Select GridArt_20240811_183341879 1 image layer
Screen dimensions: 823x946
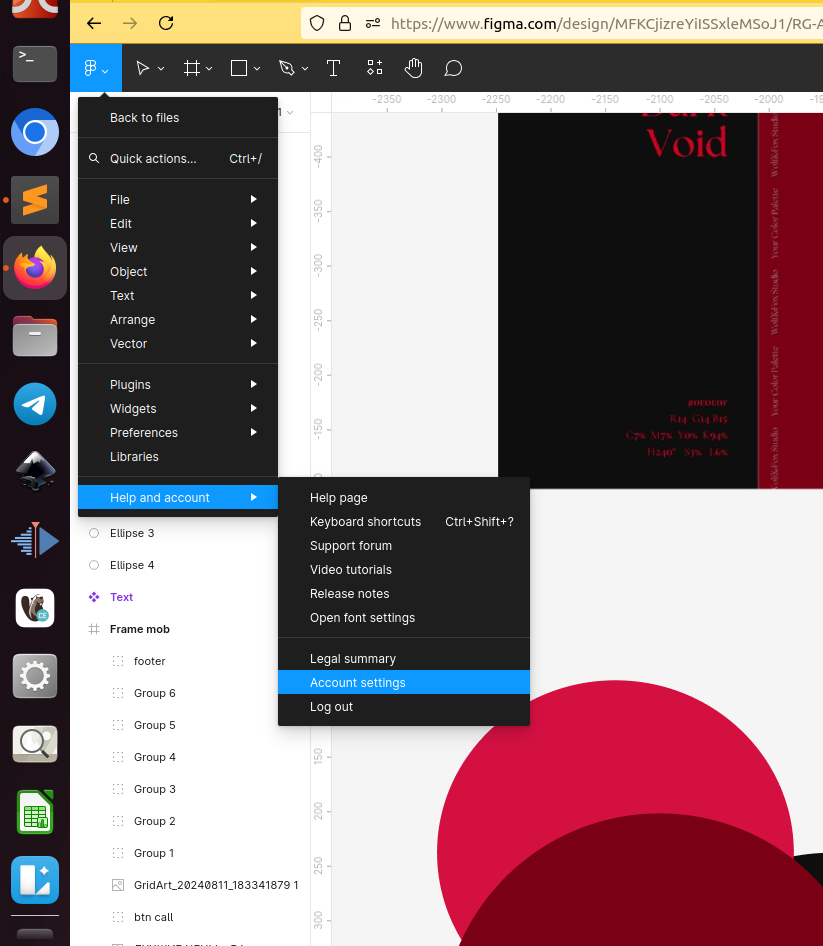point(190,885)
